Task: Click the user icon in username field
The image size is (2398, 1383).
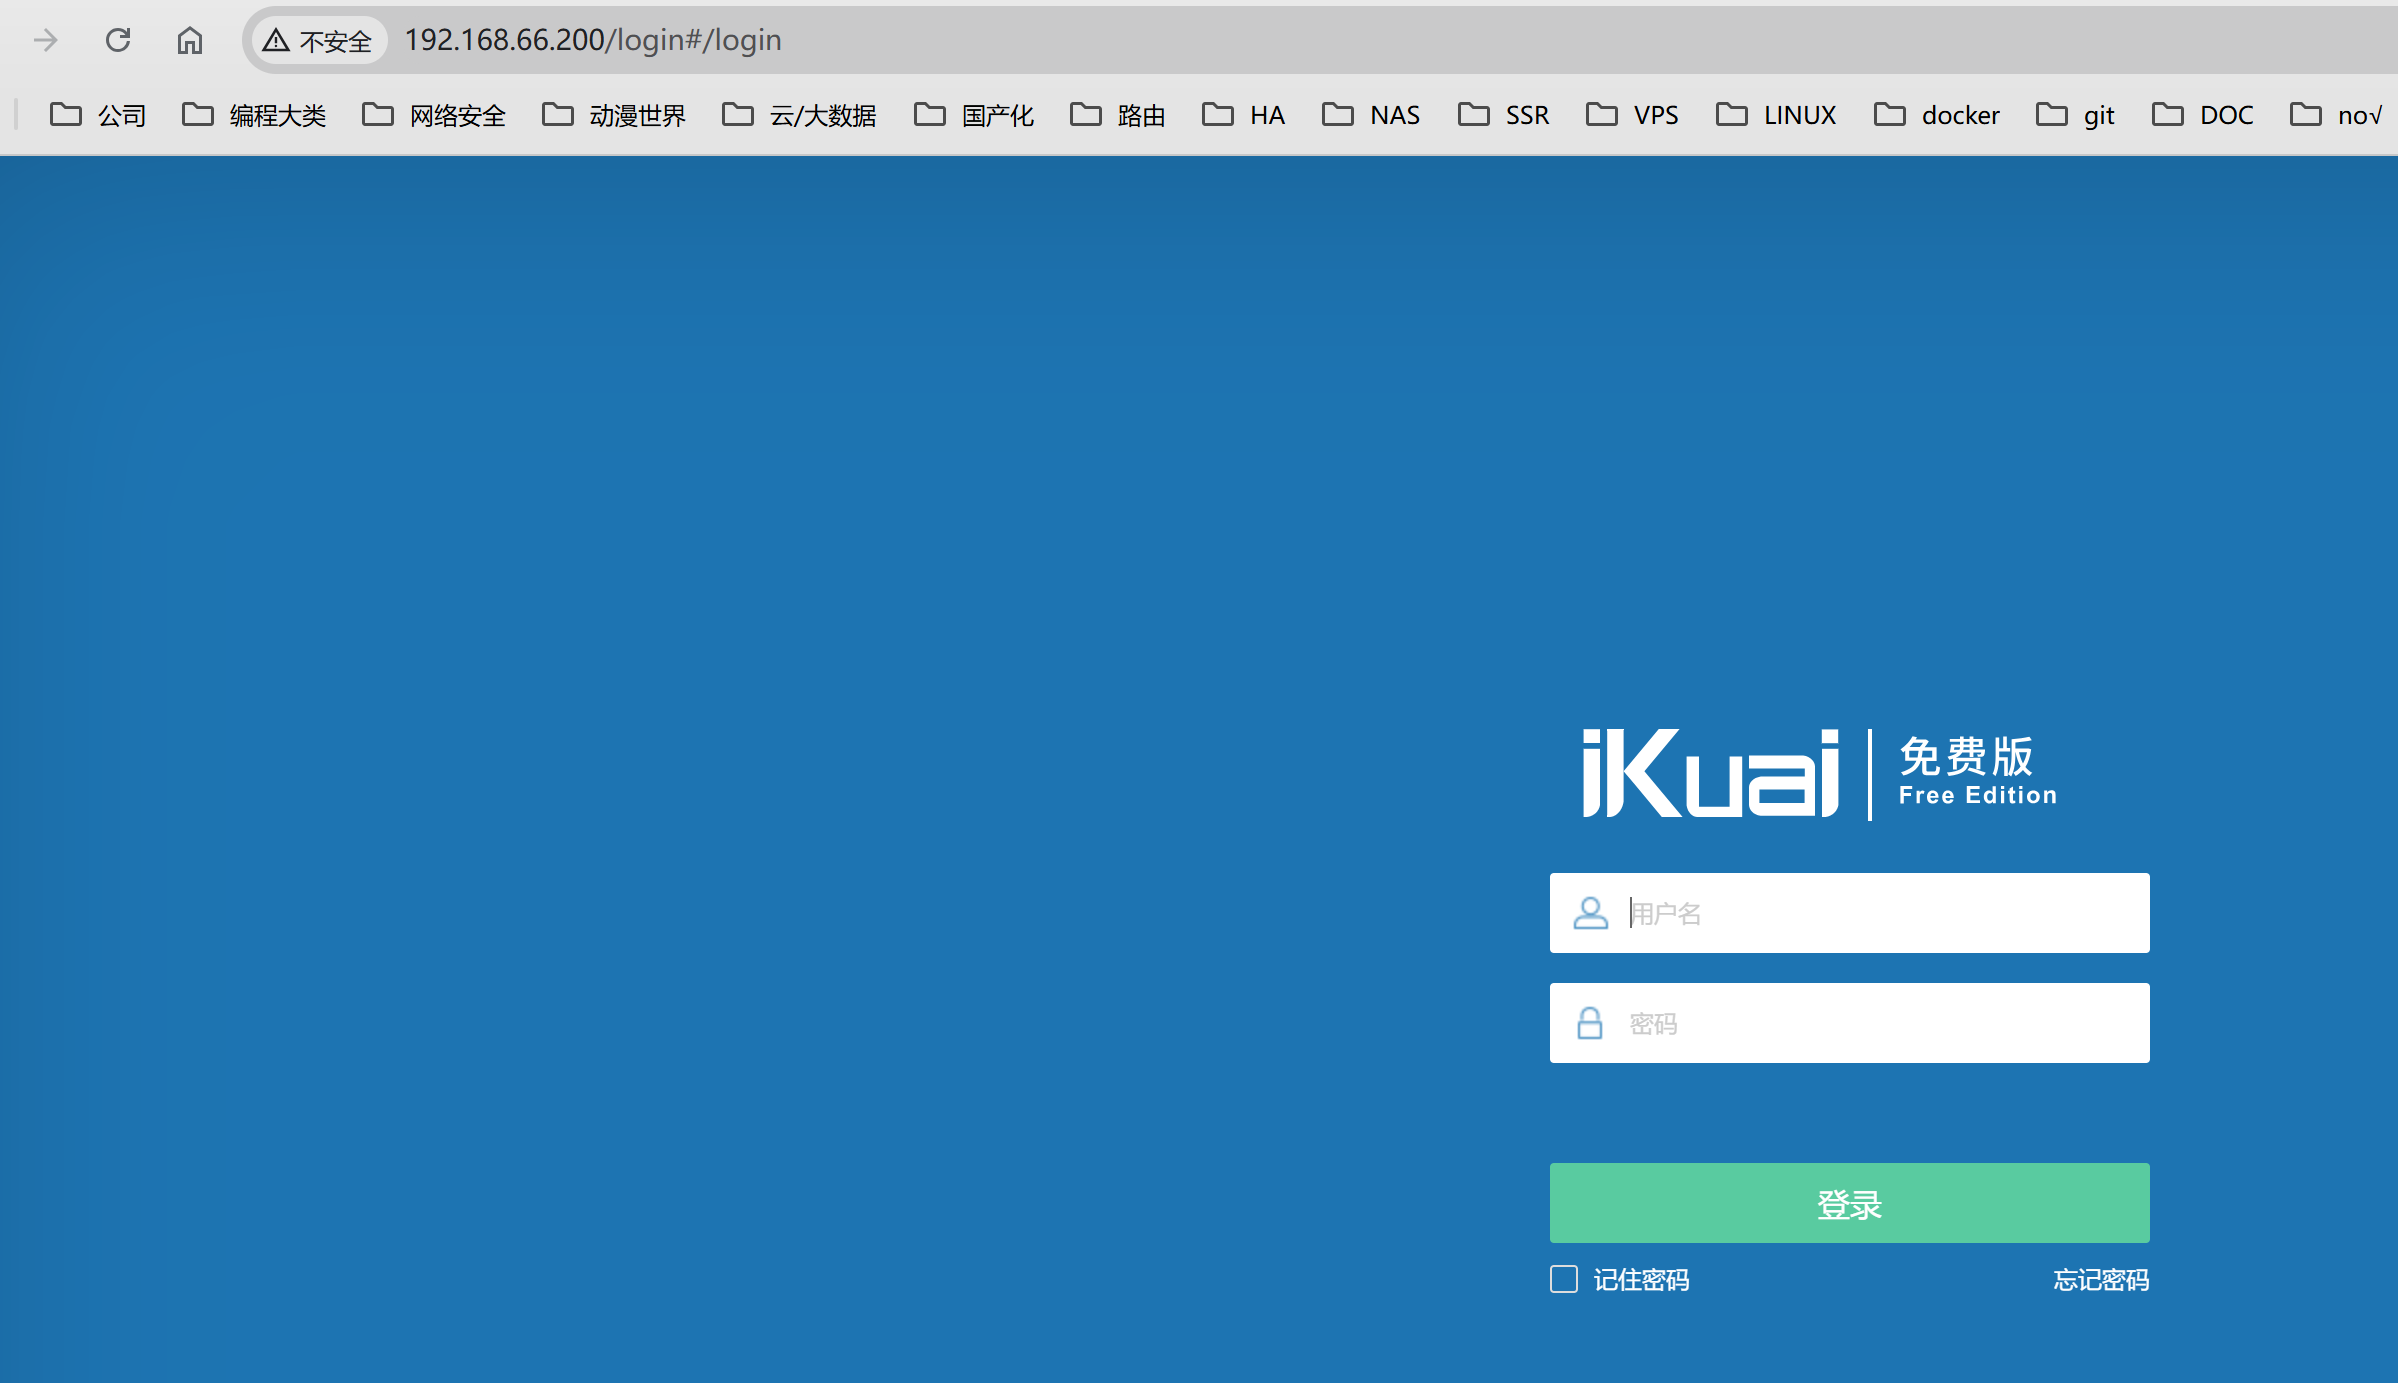Action: pyautogui.click(x=1590, y=913)
